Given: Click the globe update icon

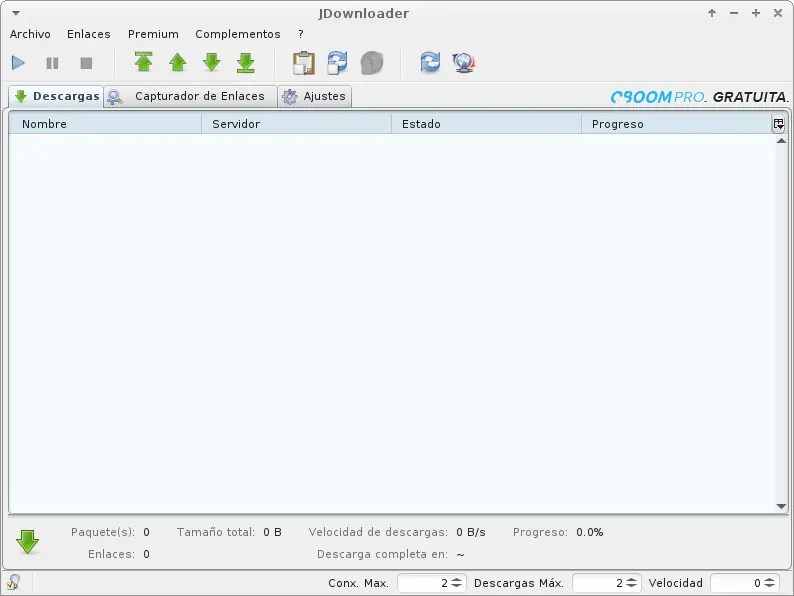Looking at the screenshot, I should click(464, 63).
